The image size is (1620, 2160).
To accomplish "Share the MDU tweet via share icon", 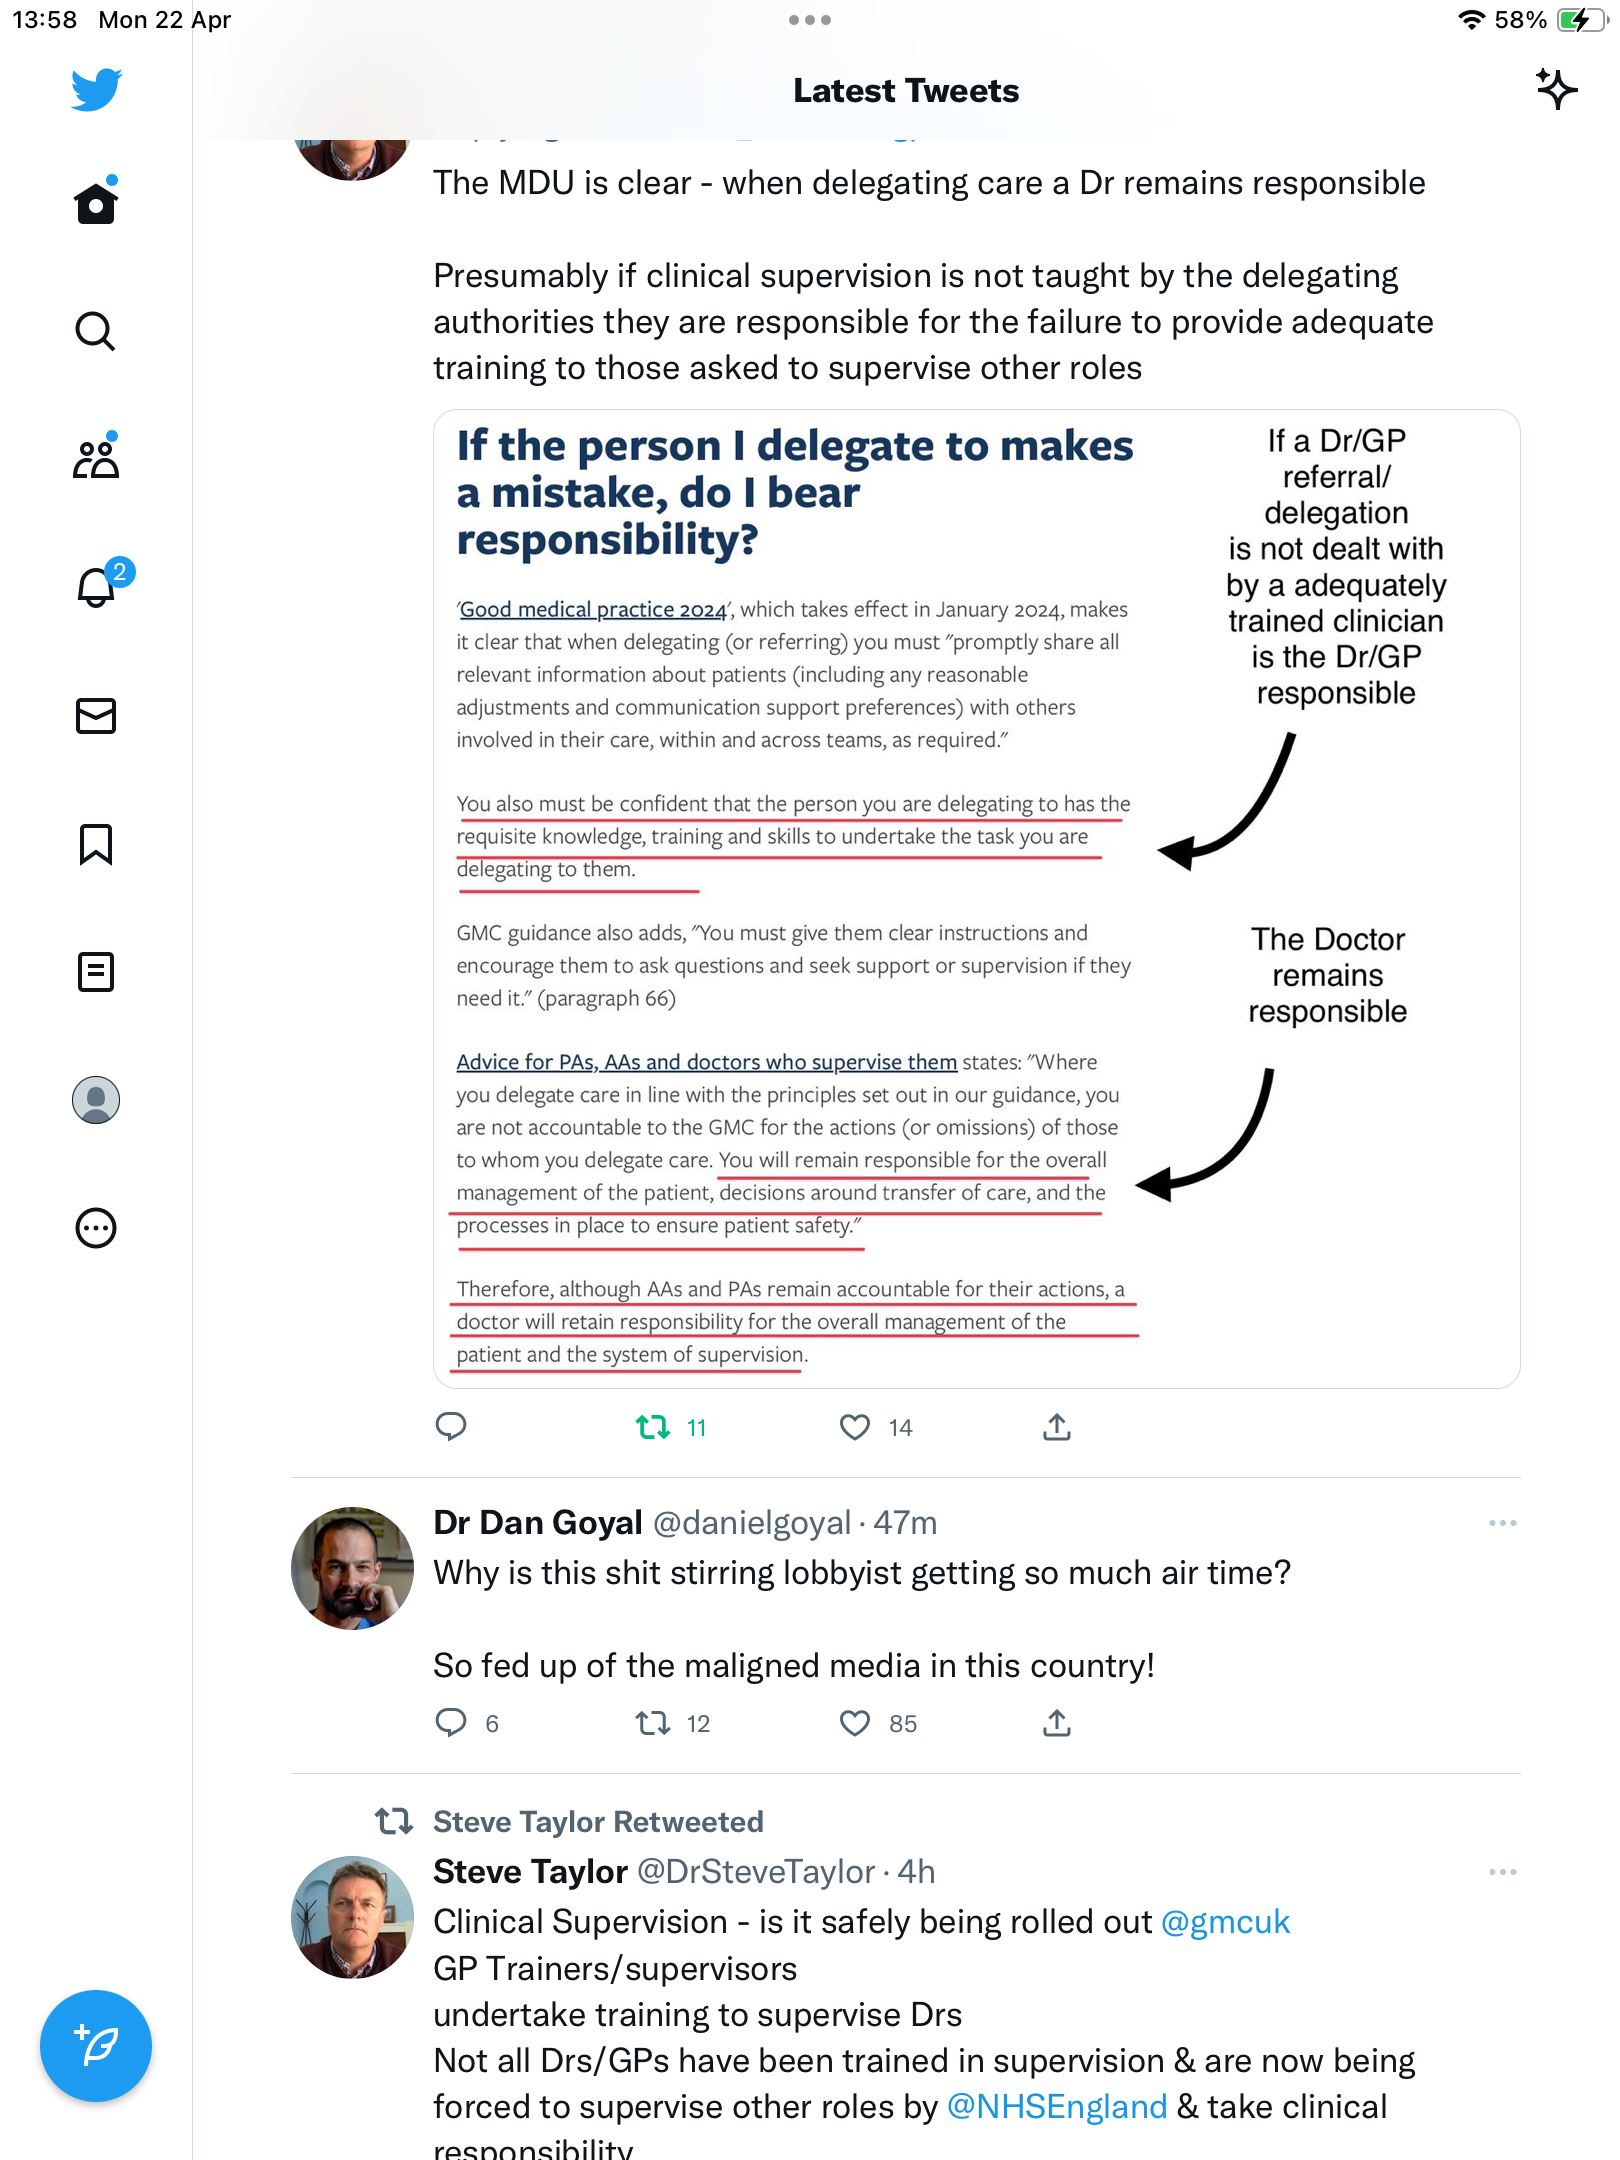I will tap(1057, 1428).
